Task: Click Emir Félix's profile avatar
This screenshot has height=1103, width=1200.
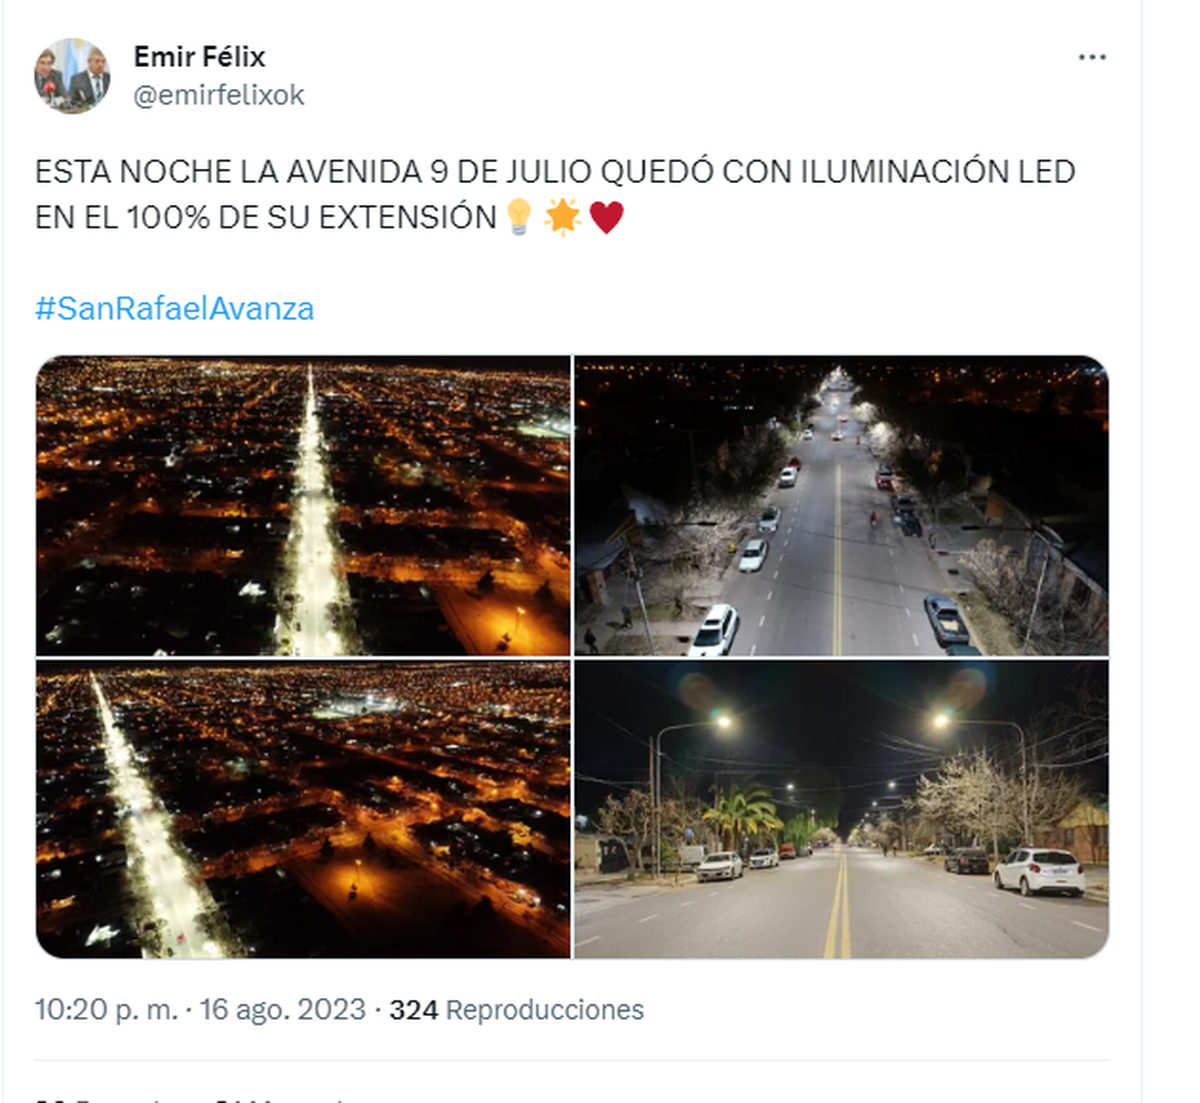Action: tap(71, 76)
